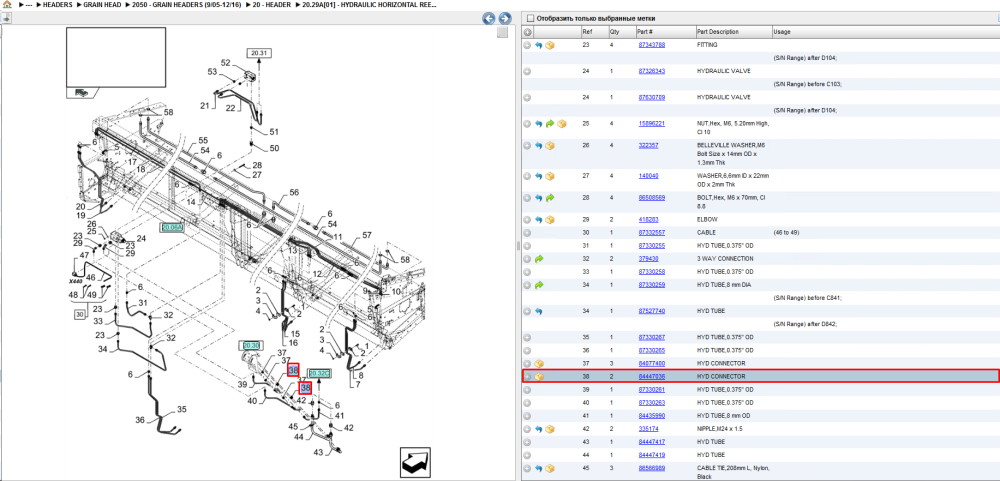Click the small gray square diagram tool

[x=503, y=33]
